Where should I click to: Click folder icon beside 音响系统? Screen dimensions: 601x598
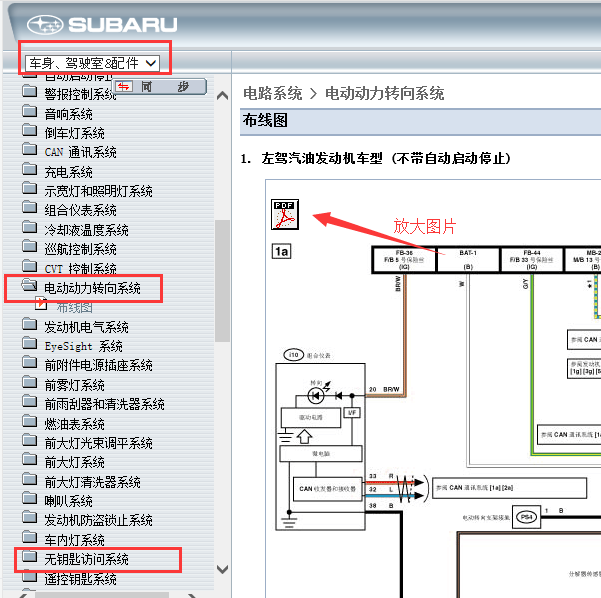[30, 112]
